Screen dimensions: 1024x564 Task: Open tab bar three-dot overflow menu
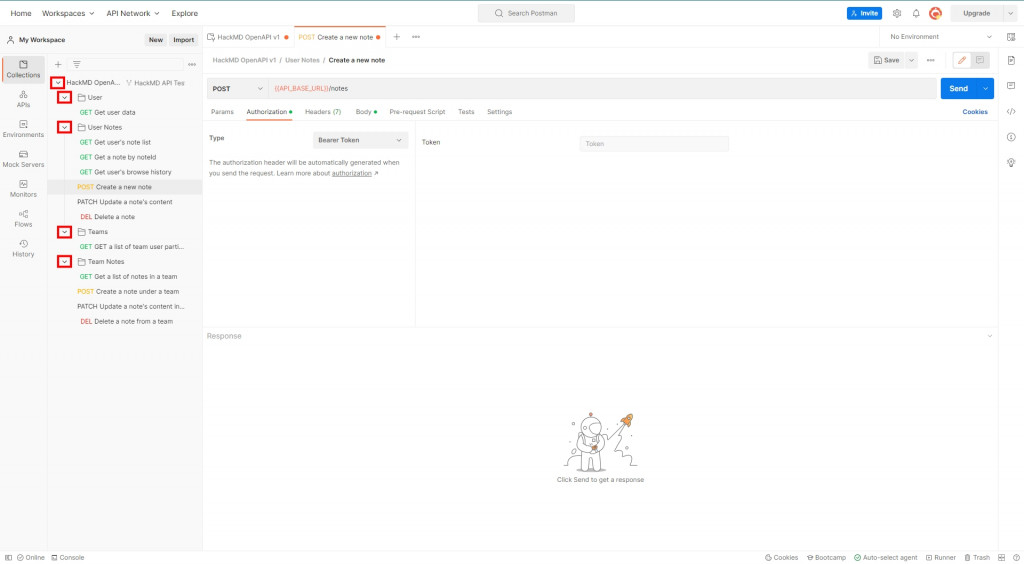click(416, 37)
